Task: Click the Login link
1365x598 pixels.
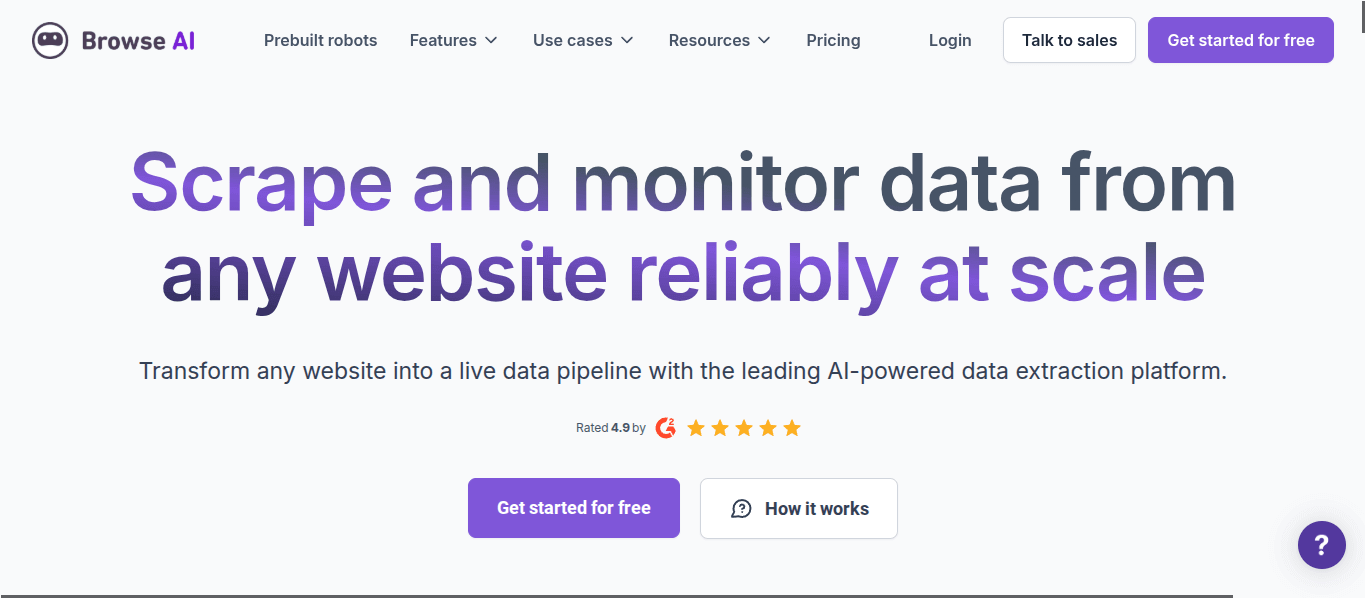Action: pos(950,40)
